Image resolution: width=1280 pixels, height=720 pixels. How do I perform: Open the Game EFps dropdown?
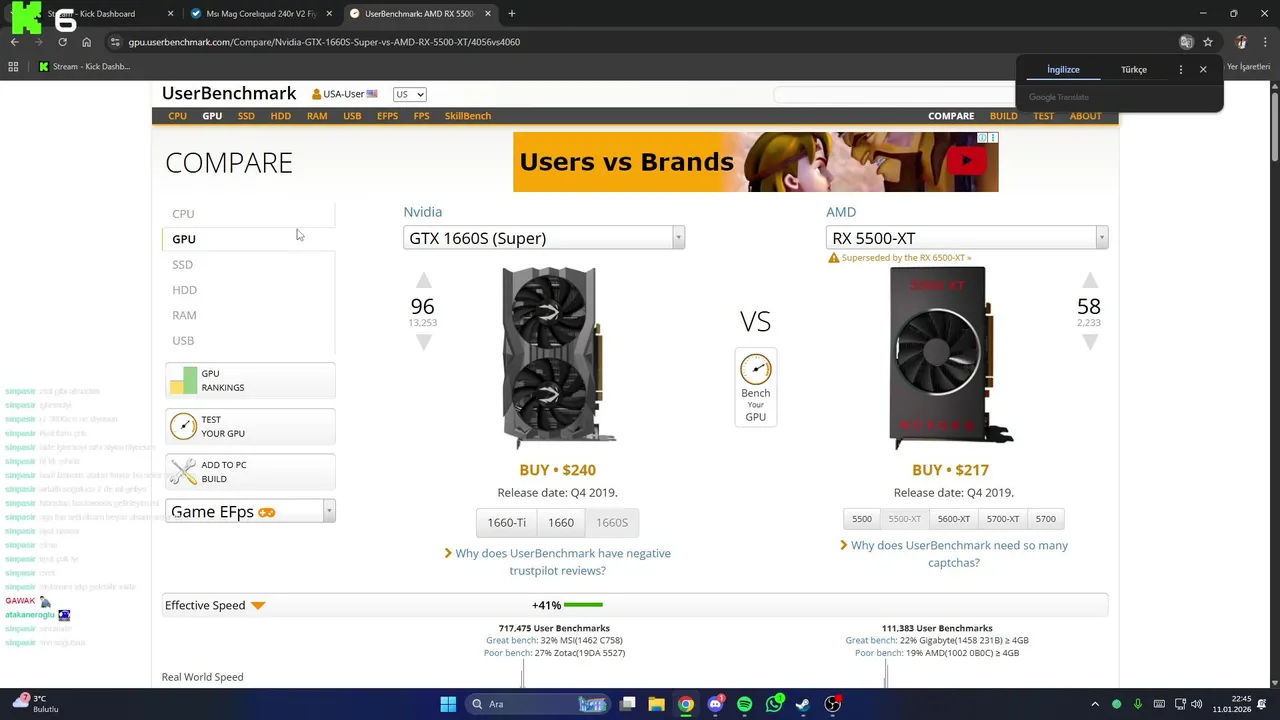click(250, 511)
